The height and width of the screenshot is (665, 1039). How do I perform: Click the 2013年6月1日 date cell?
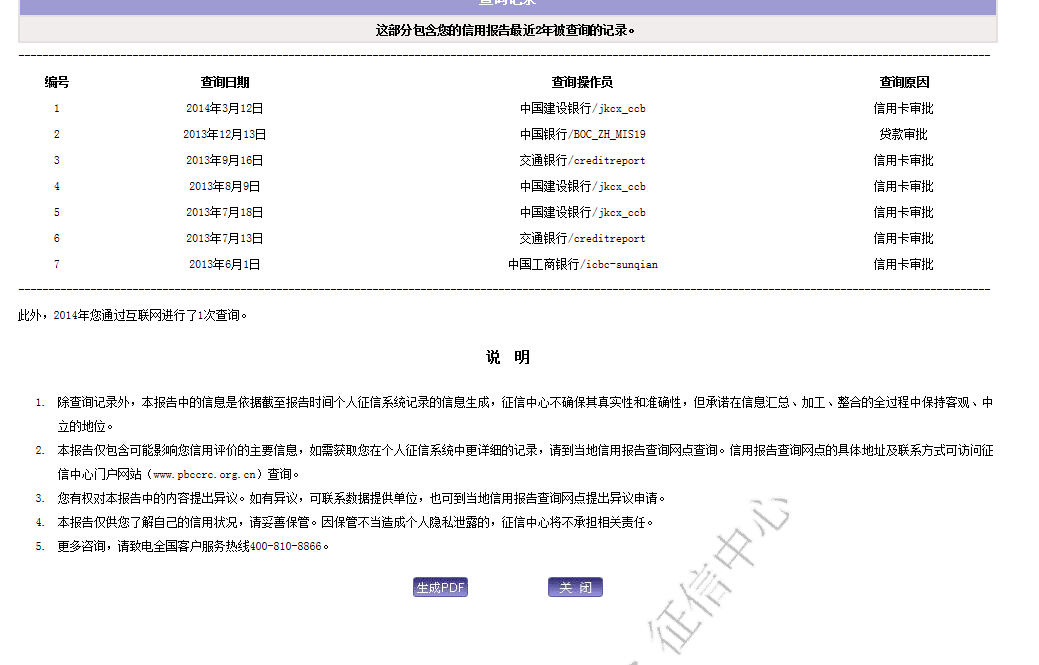[225, 265]
